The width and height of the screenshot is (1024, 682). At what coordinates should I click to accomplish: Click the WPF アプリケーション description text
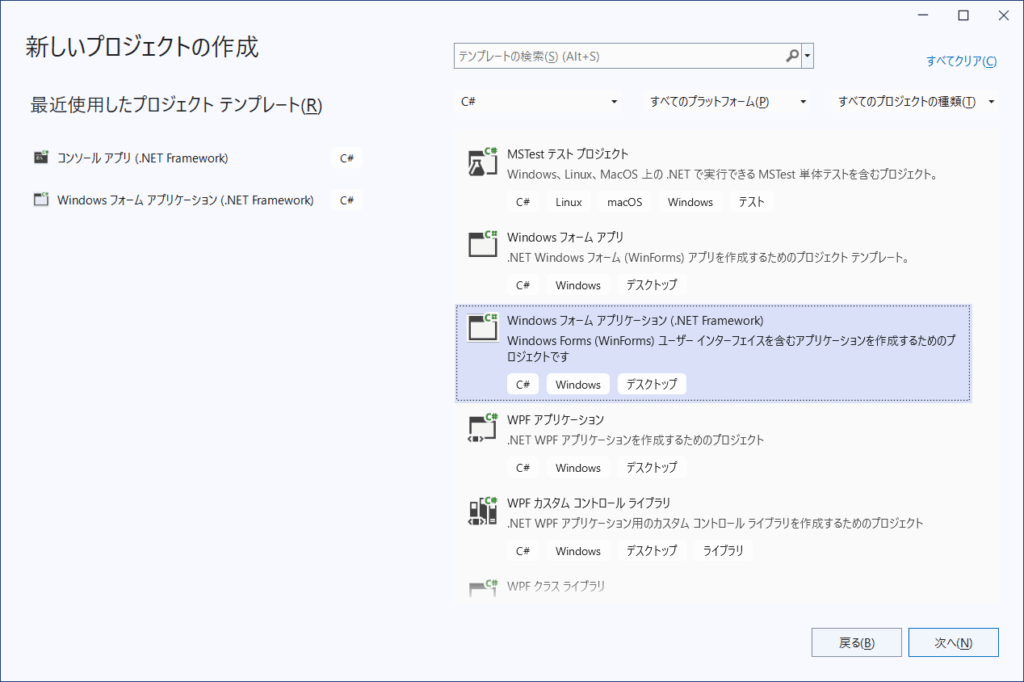tap(635, 440)
